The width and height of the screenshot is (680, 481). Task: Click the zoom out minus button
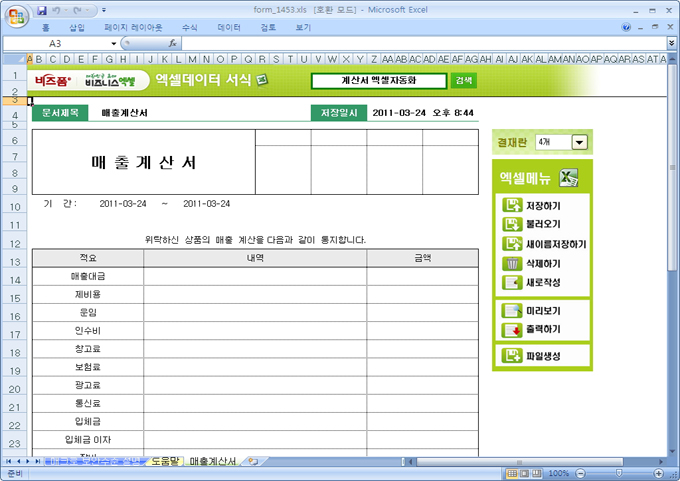[580, 474]
